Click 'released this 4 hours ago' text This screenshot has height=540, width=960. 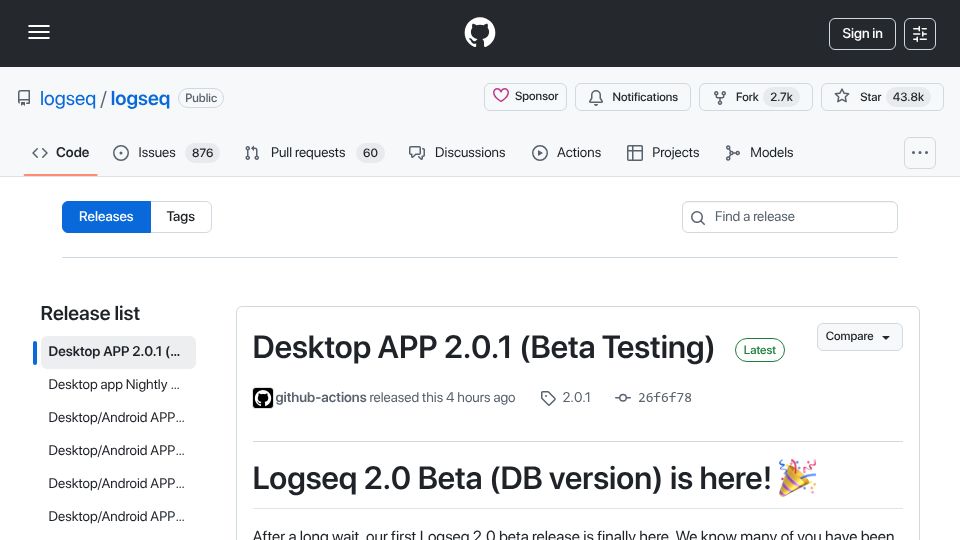pyautogui.click(x=442, y=397)
